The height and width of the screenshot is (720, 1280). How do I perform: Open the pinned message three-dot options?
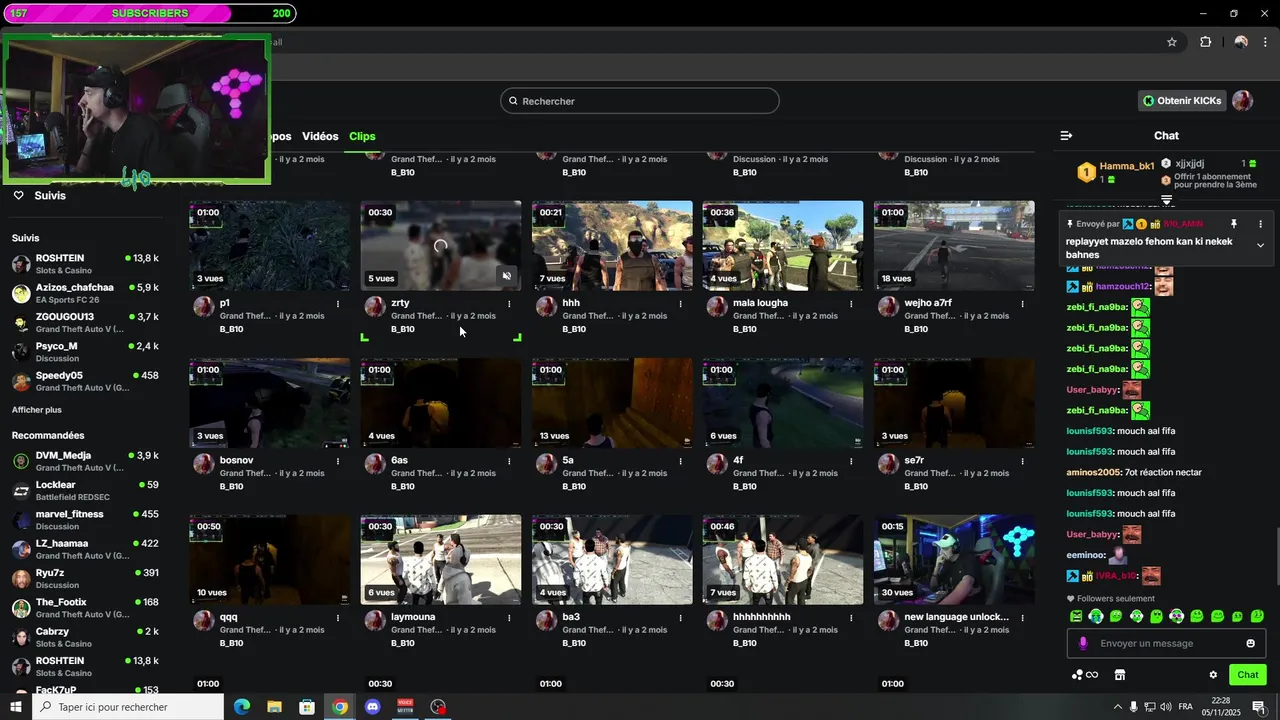[x=1260, y=224]
